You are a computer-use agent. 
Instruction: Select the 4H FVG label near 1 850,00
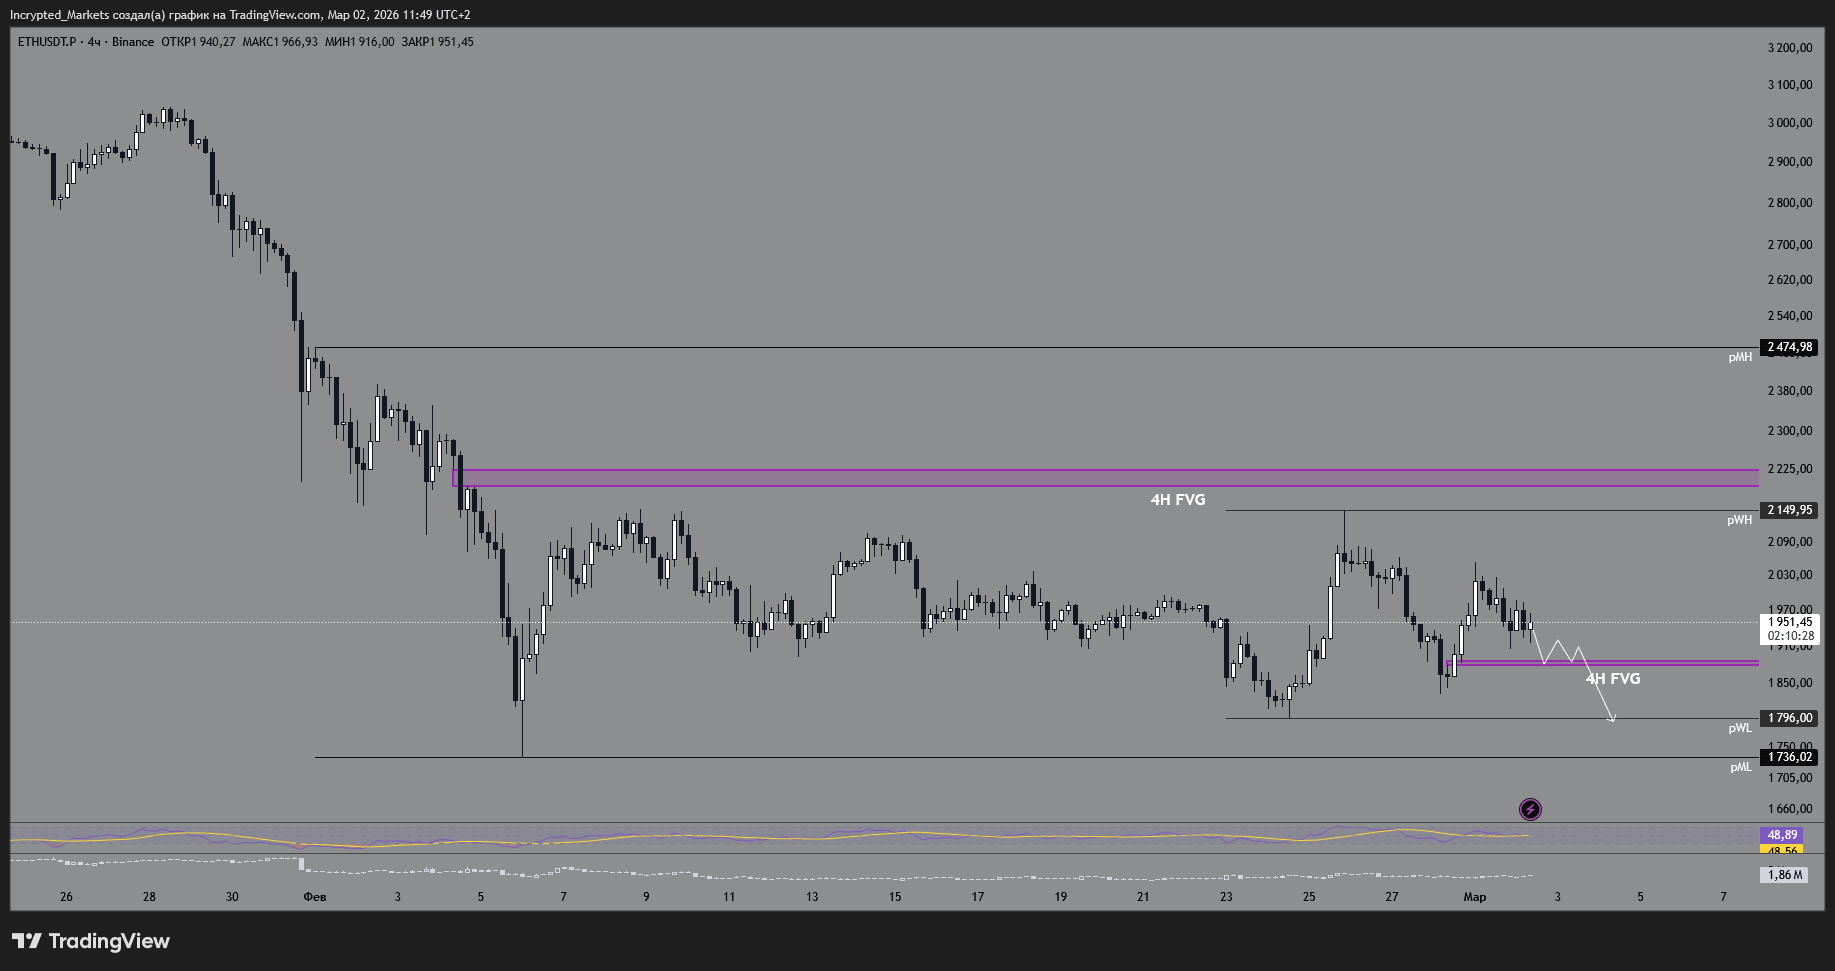pyautogui.click(x=1613, y=679)
